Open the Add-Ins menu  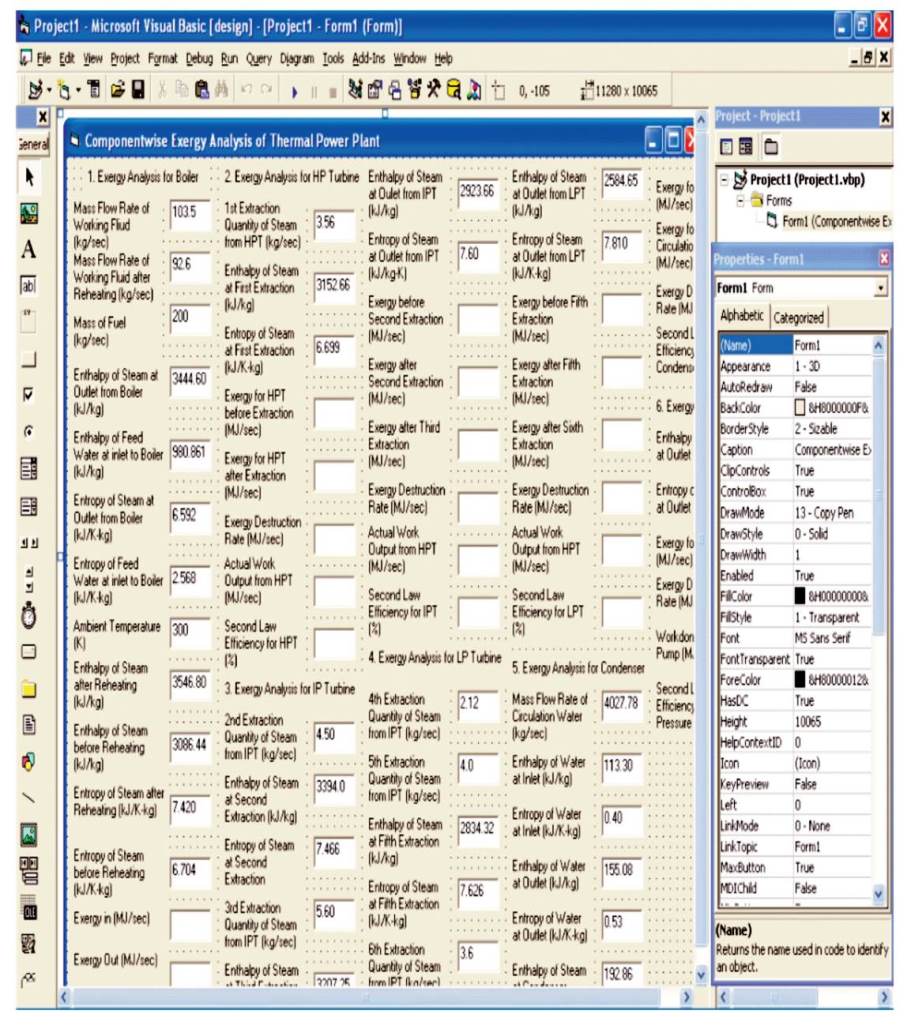(x=369, y=59)
